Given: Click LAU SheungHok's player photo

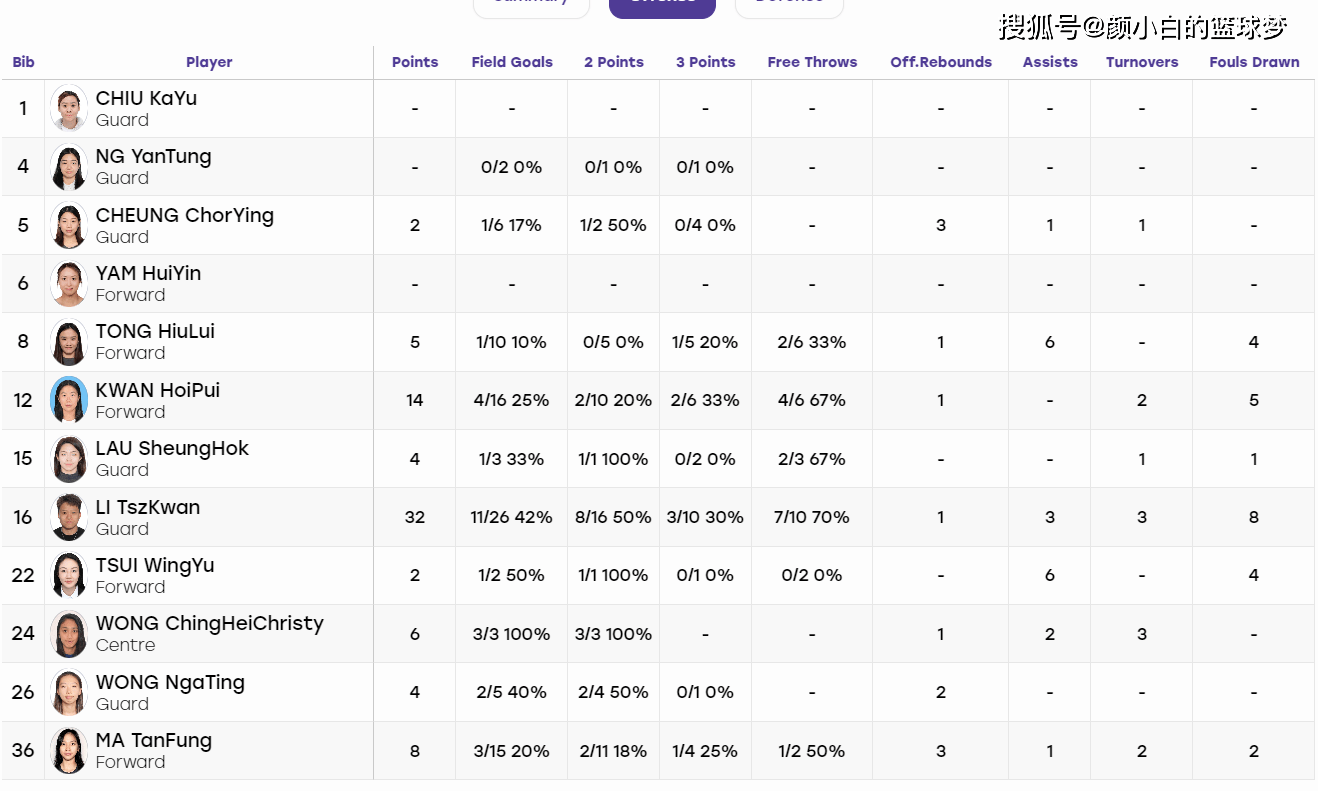Looking at the screenshot, I should click(69, 459).
